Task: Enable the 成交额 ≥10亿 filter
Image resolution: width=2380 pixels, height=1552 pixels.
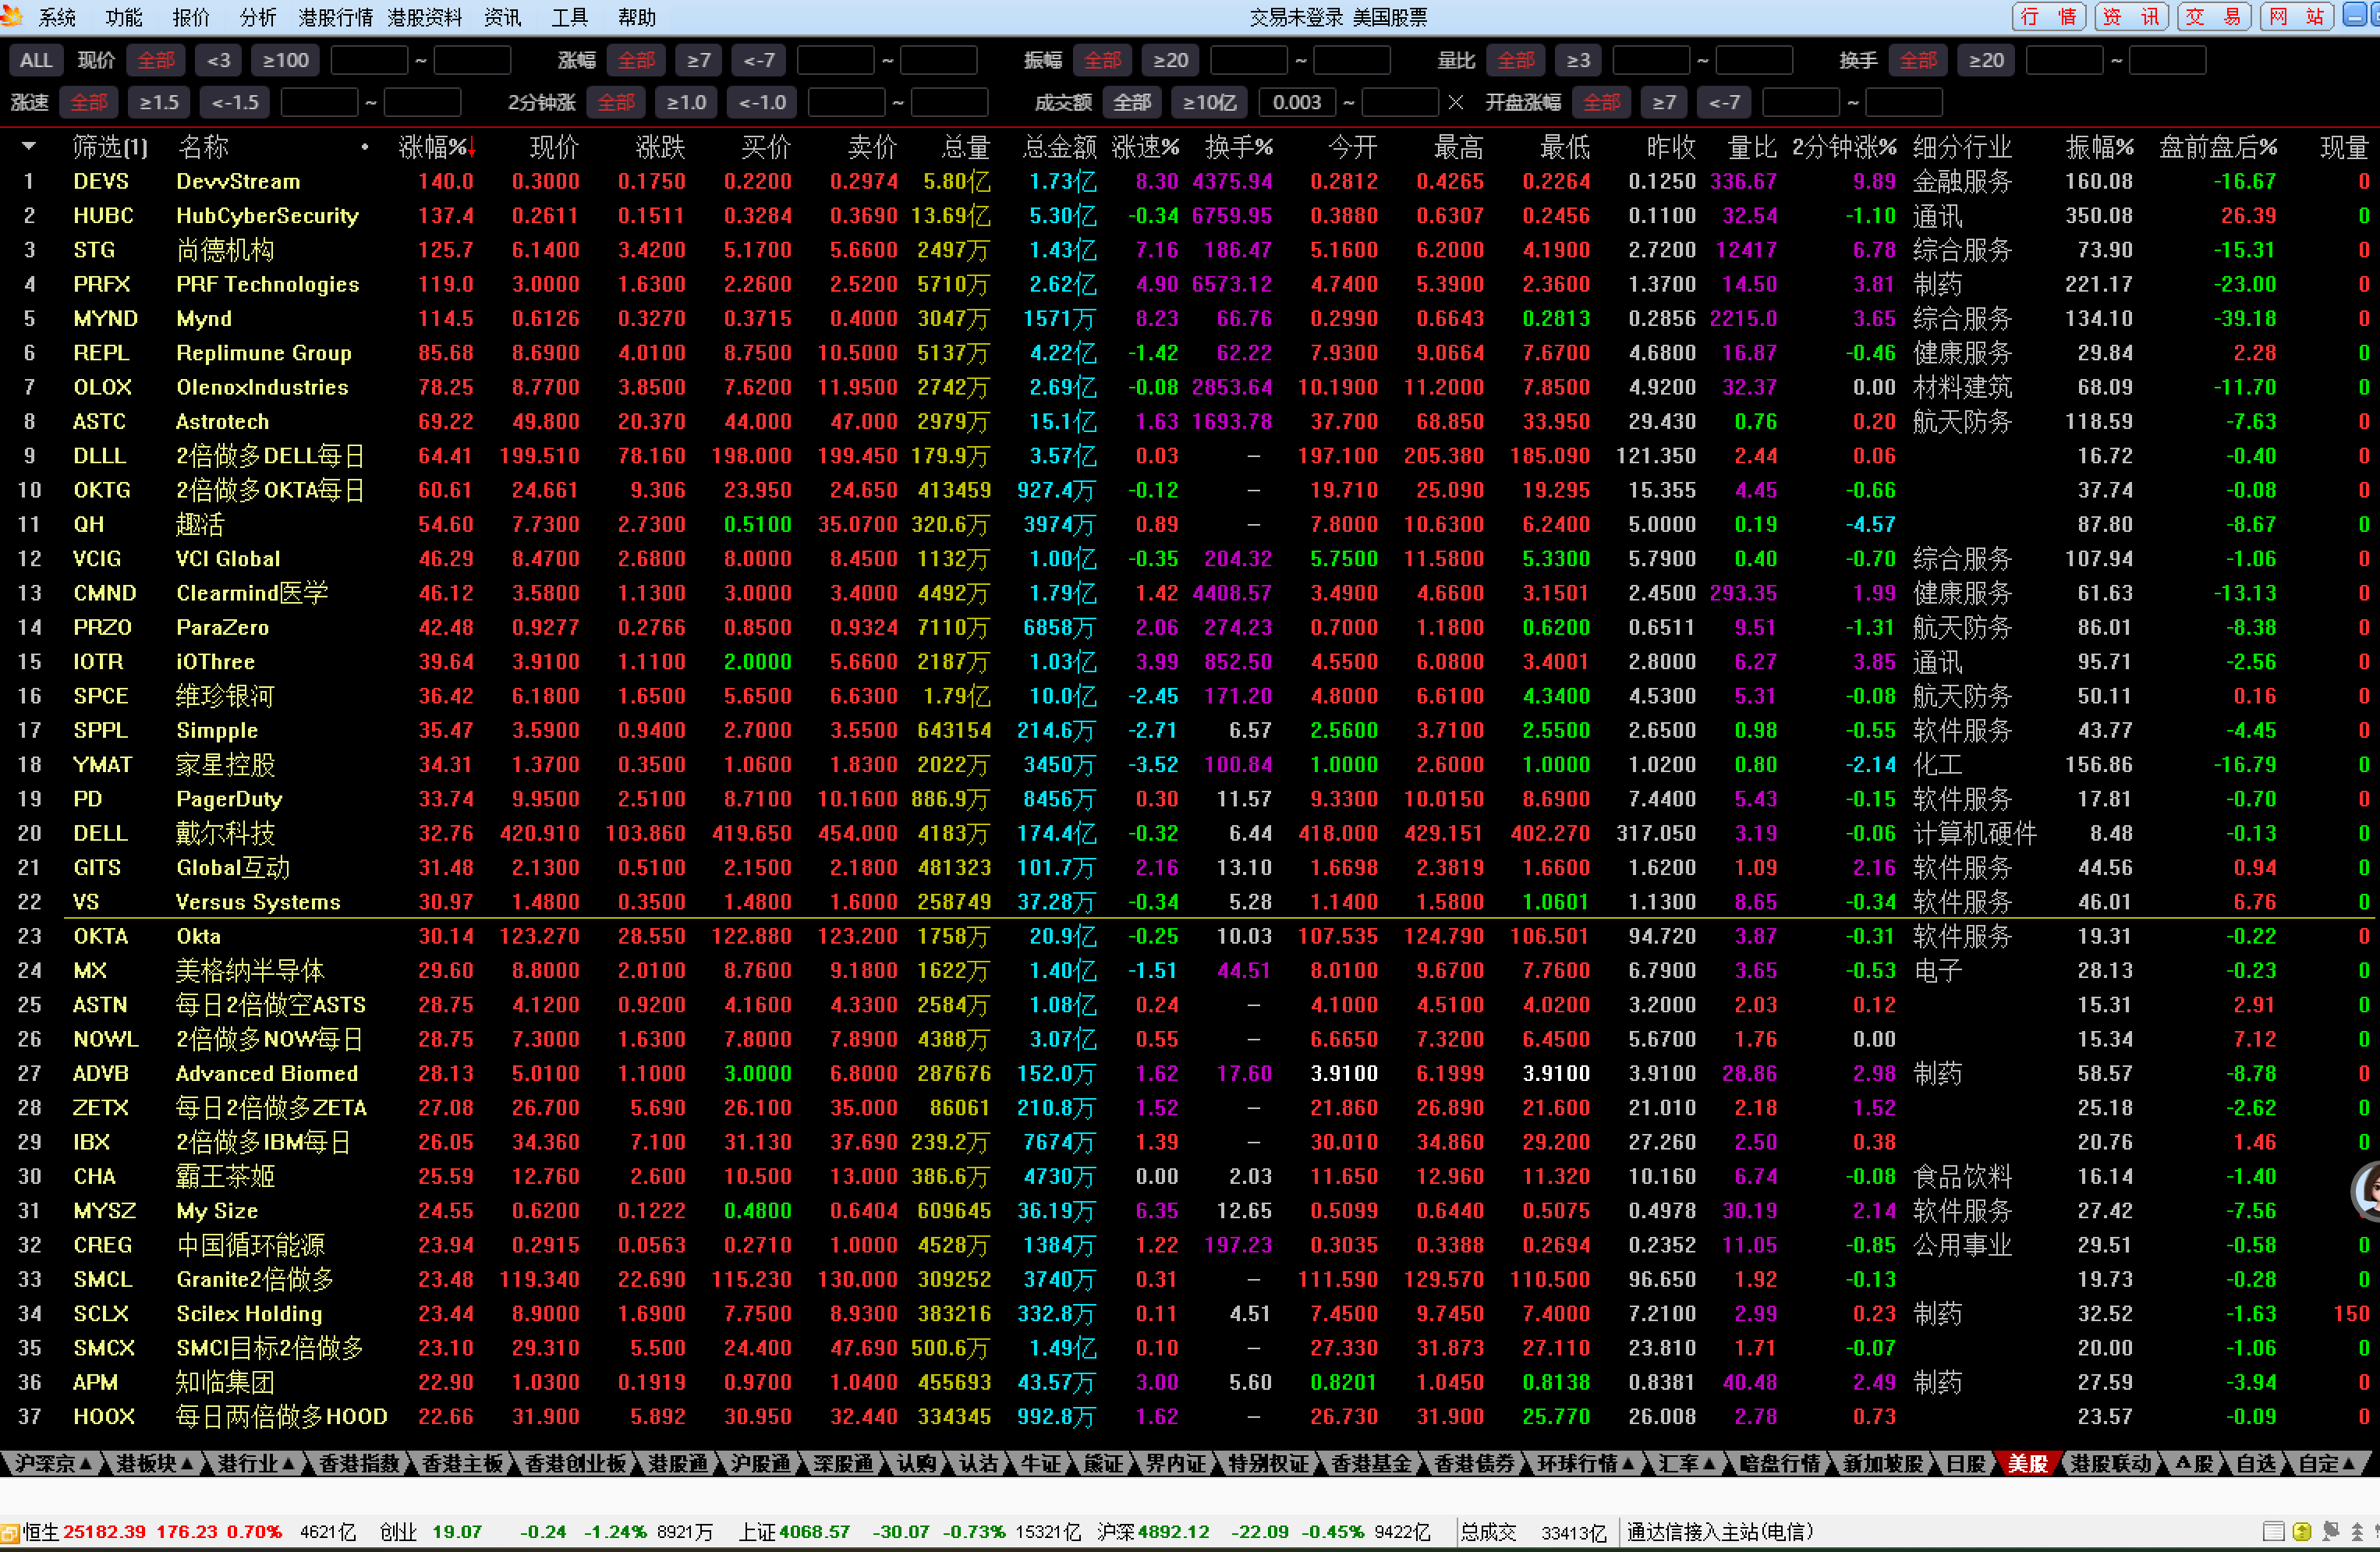Action: 1210,102
